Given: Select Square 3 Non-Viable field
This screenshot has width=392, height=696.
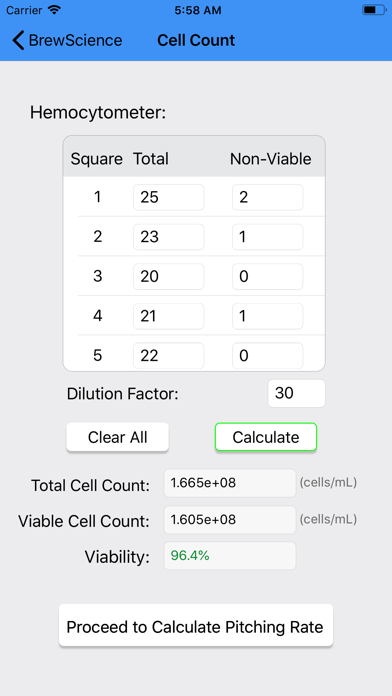Looking at the screenshot, I should coord(268,277).
